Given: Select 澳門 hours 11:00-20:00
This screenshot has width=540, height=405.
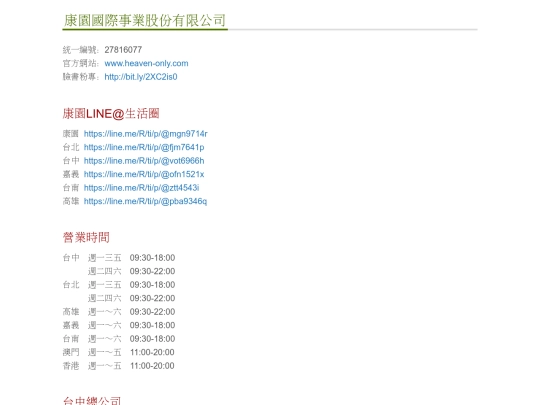Looking at the screenshot, I should point(152,352).
